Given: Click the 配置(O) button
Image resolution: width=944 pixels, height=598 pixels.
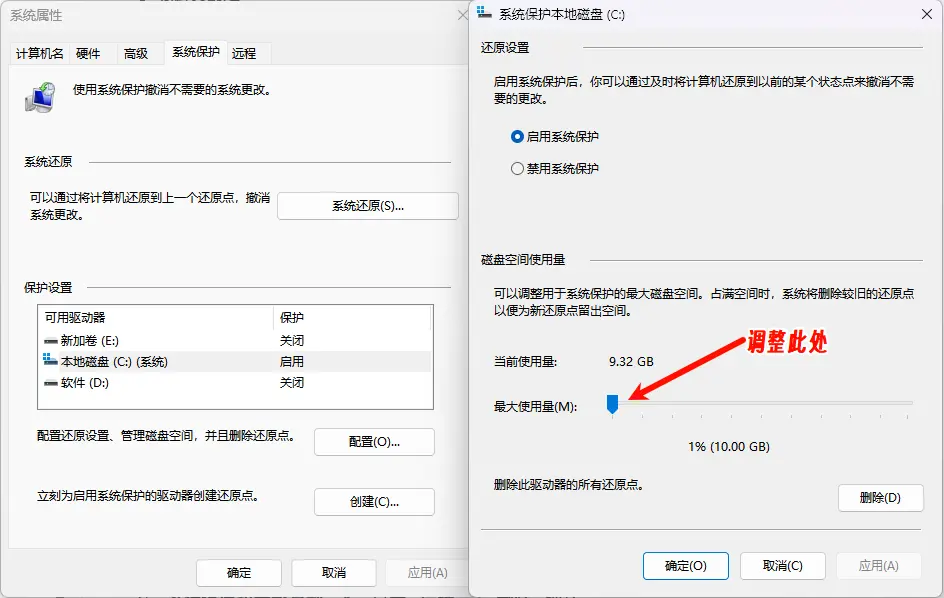Looking at the screenshot, I should (x=373, y=441).
